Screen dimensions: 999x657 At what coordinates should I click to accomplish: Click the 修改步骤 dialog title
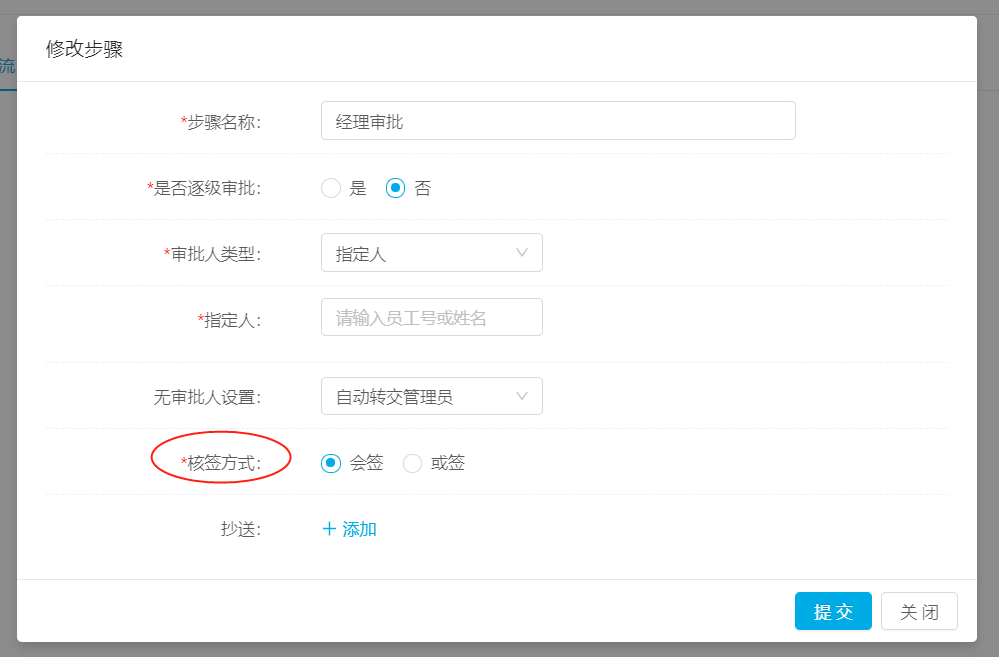tap(84, 49)
